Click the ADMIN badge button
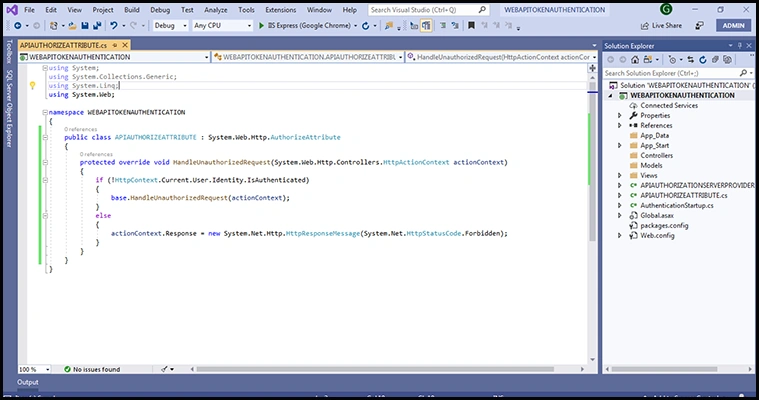 pyautogui.click(x=734, y=26)
